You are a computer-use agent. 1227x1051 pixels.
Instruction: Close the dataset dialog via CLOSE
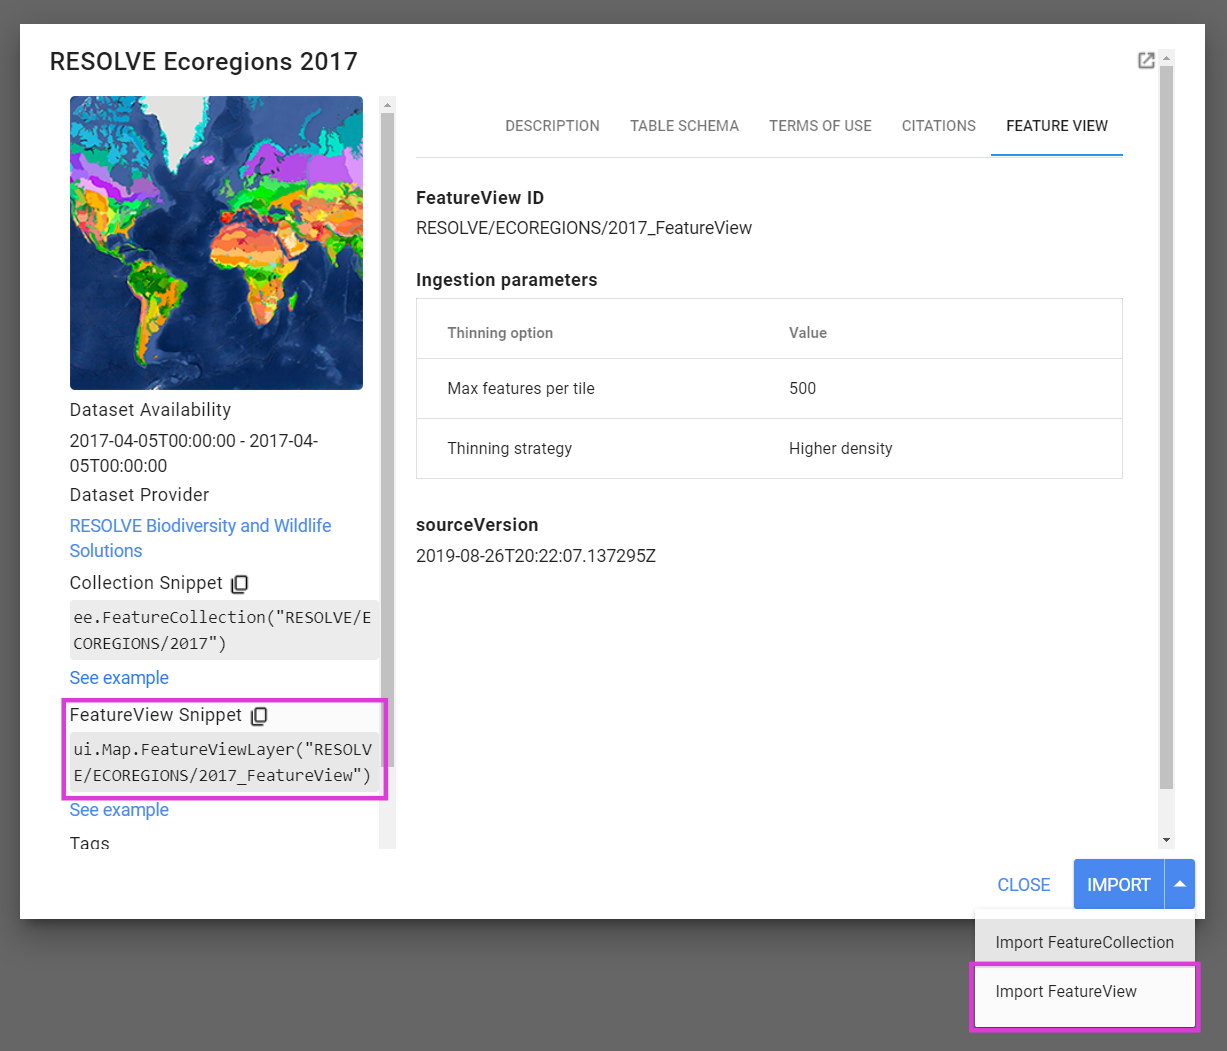pos(1023,885)
